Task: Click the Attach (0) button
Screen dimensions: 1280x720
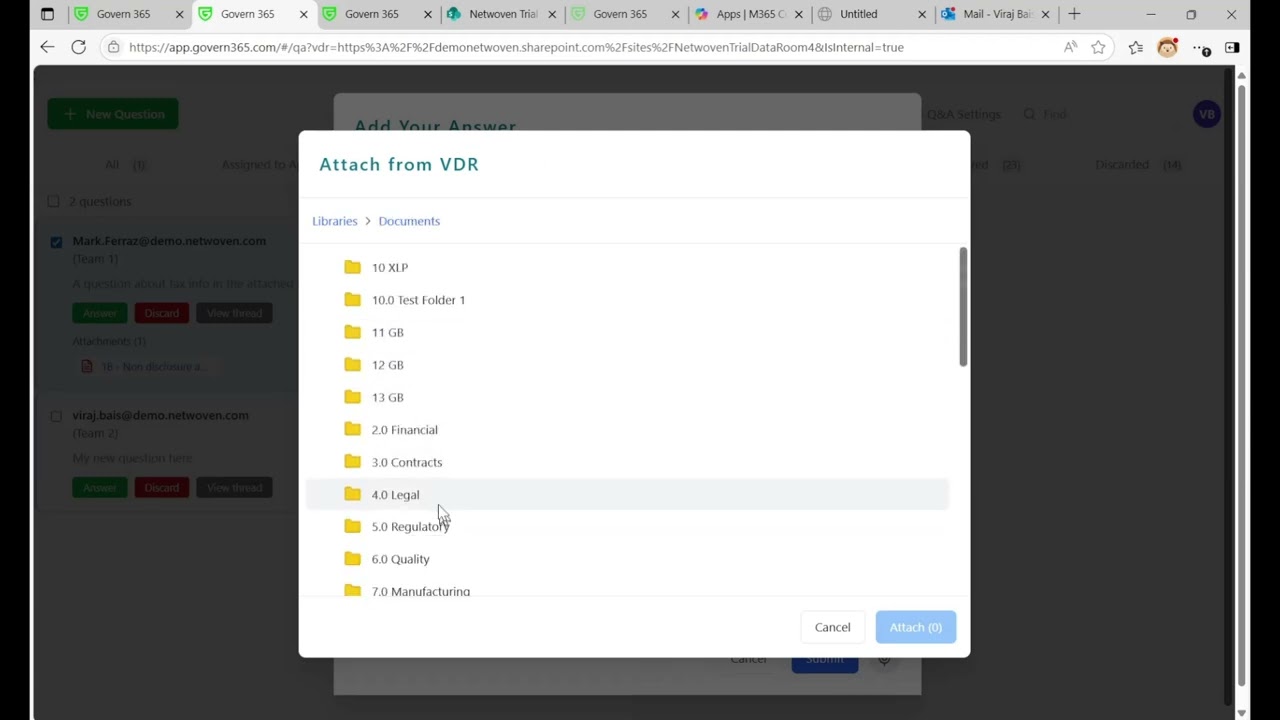Action: (915, 627)
